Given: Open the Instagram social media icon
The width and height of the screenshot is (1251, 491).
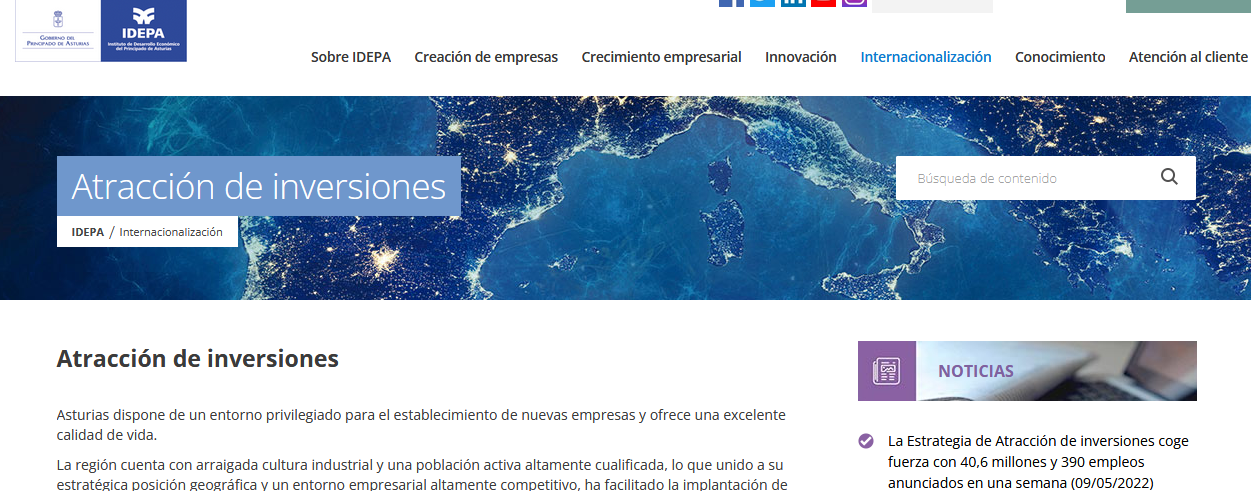Looking at the screenshot, I should click(x=854, y=3).
